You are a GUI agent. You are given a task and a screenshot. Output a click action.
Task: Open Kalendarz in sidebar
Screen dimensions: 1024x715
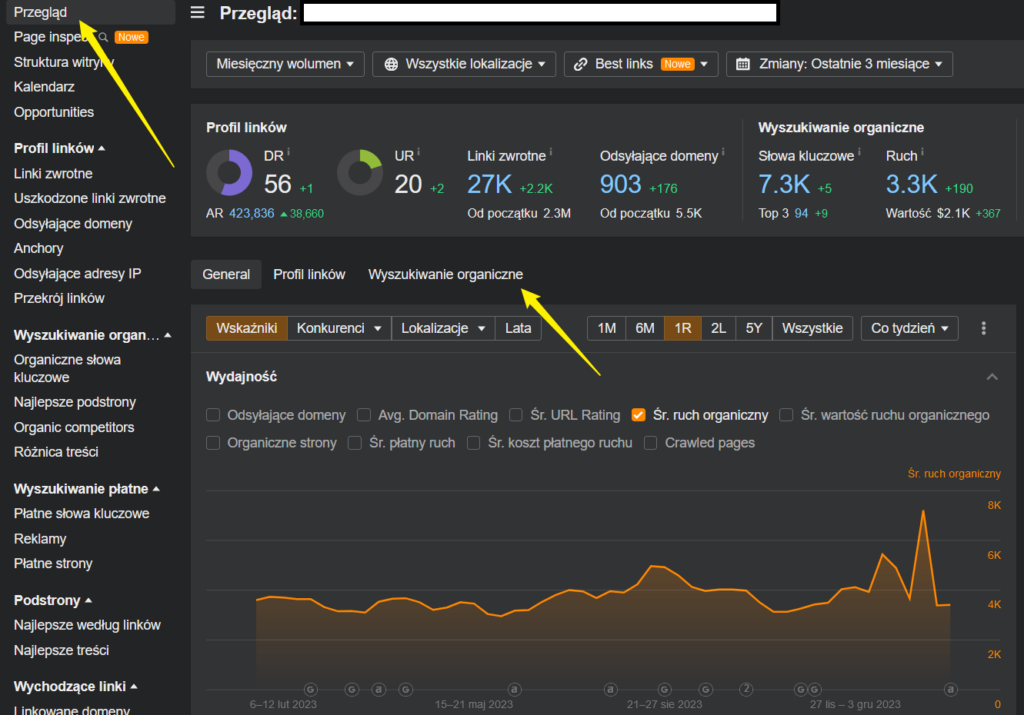click(x=44, y=87)
